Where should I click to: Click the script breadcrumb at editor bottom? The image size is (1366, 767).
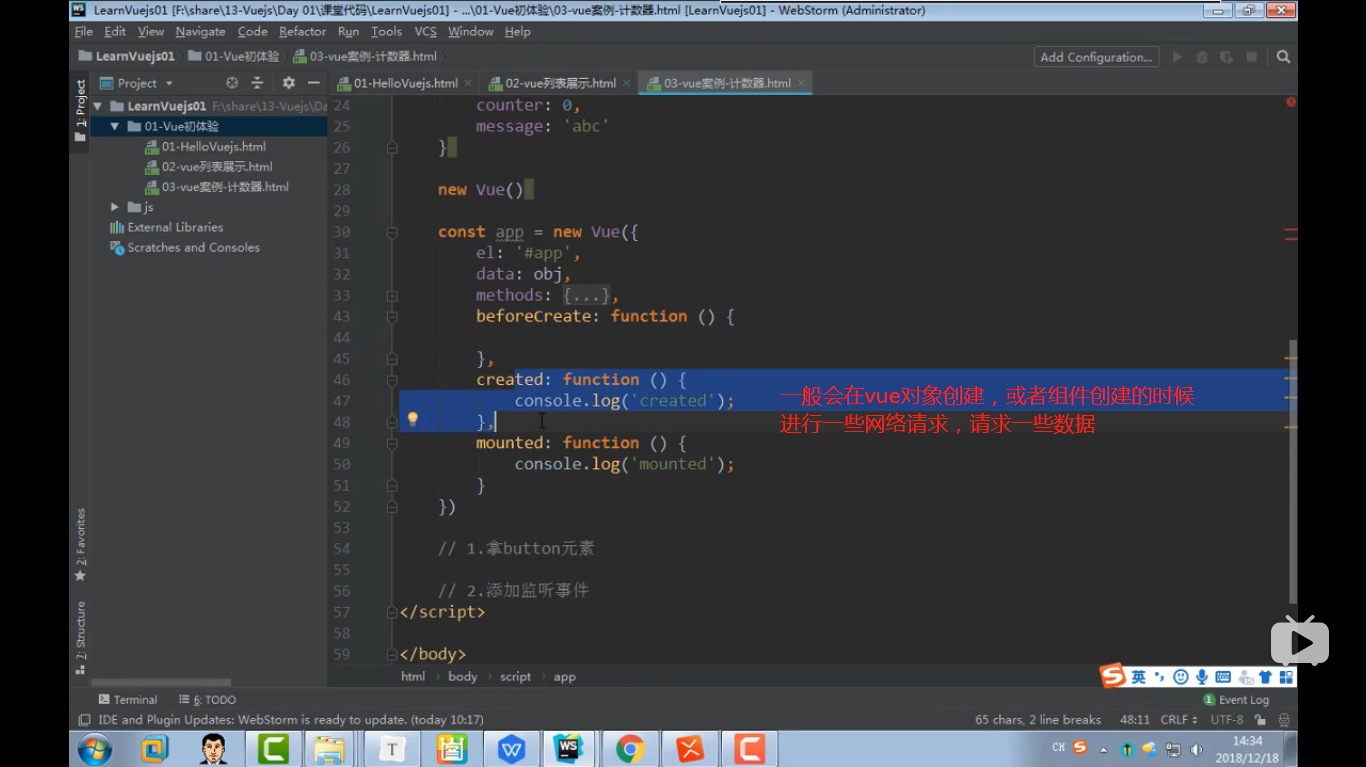[515, 677]
